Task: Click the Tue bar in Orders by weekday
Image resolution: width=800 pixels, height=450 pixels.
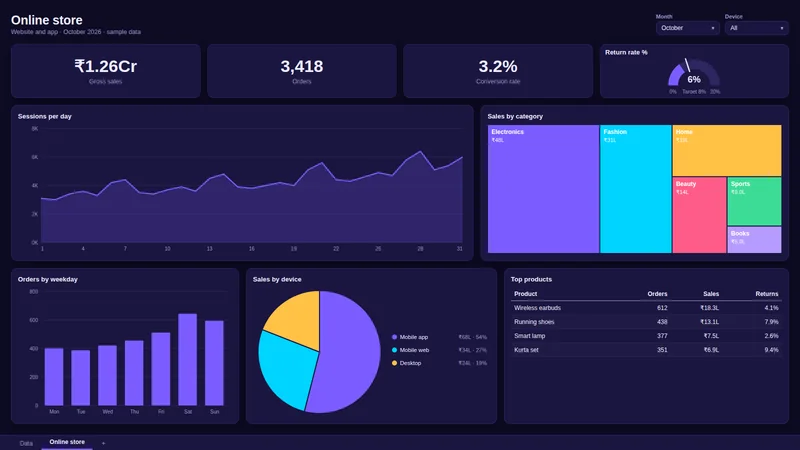Action: 81,378
